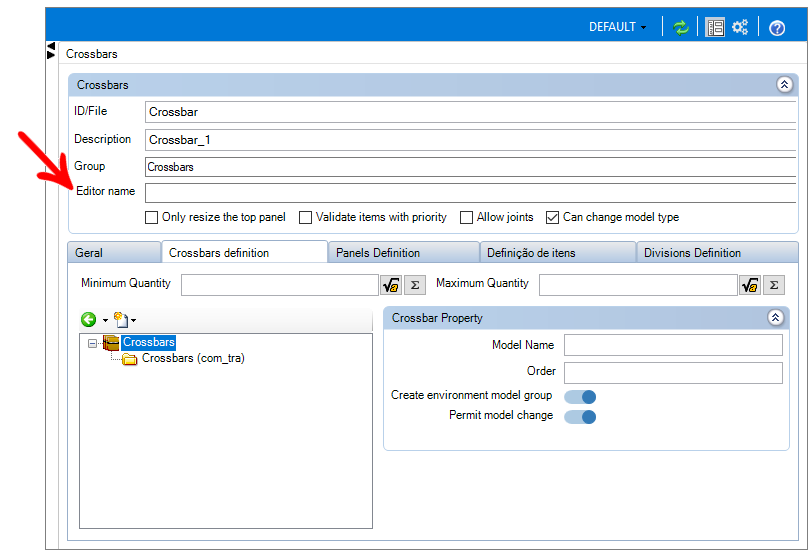810x554 pixels.
Task: Click the Description field with Crossbar_1
Action: tap(470, 140)
